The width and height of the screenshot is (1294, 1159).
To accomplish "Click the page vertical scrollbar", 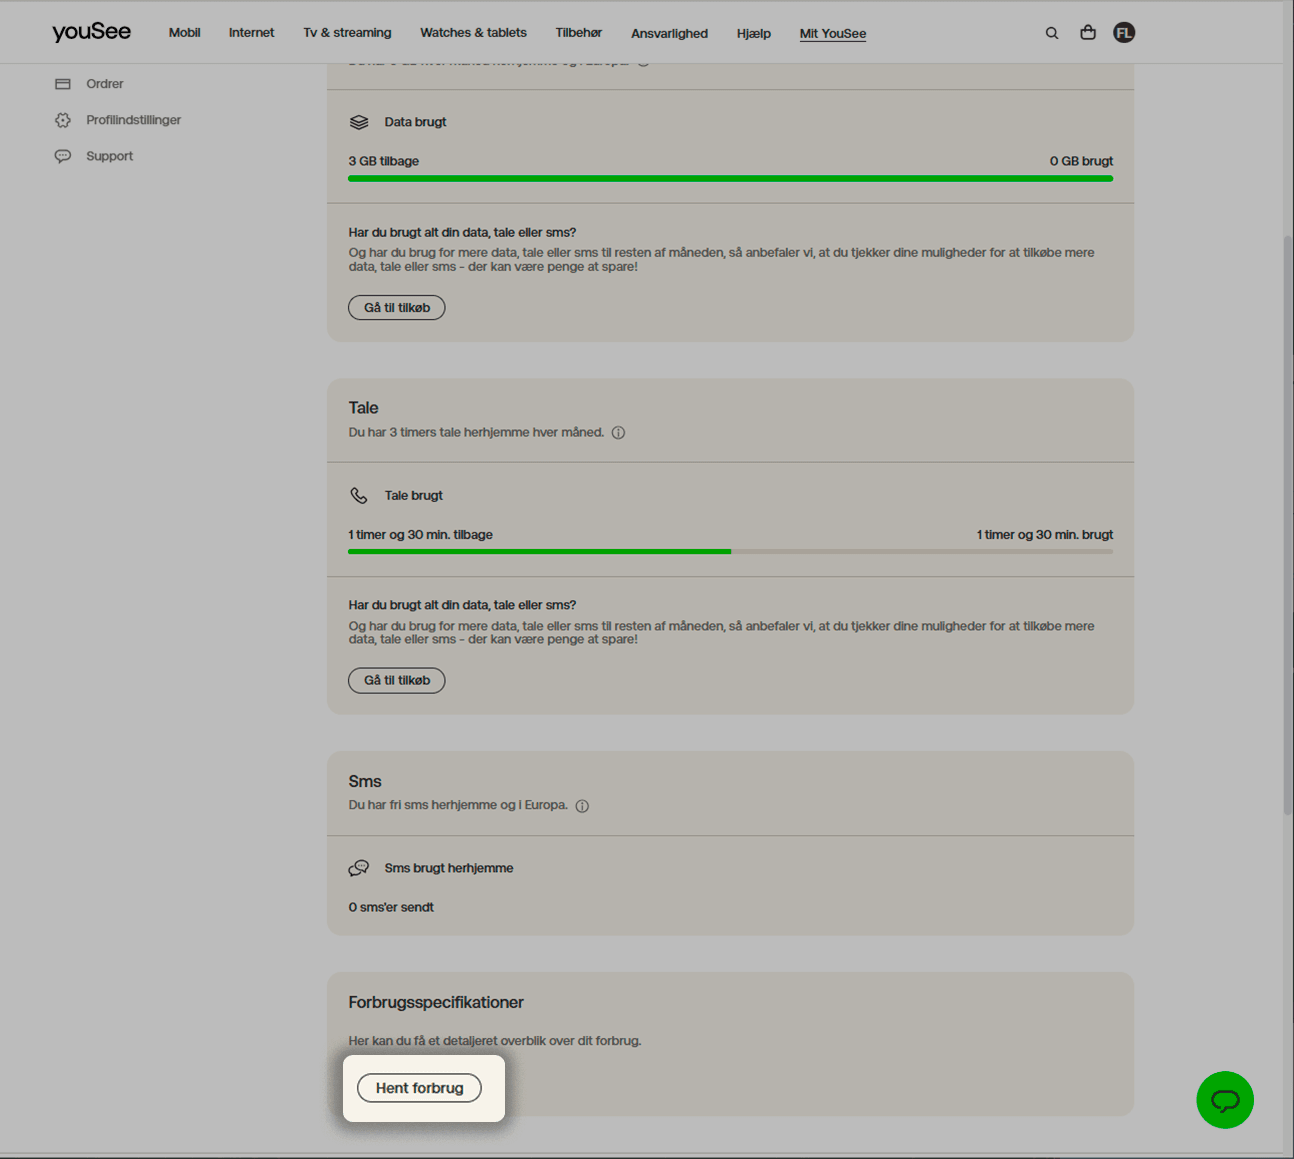I will [1288, 520].
